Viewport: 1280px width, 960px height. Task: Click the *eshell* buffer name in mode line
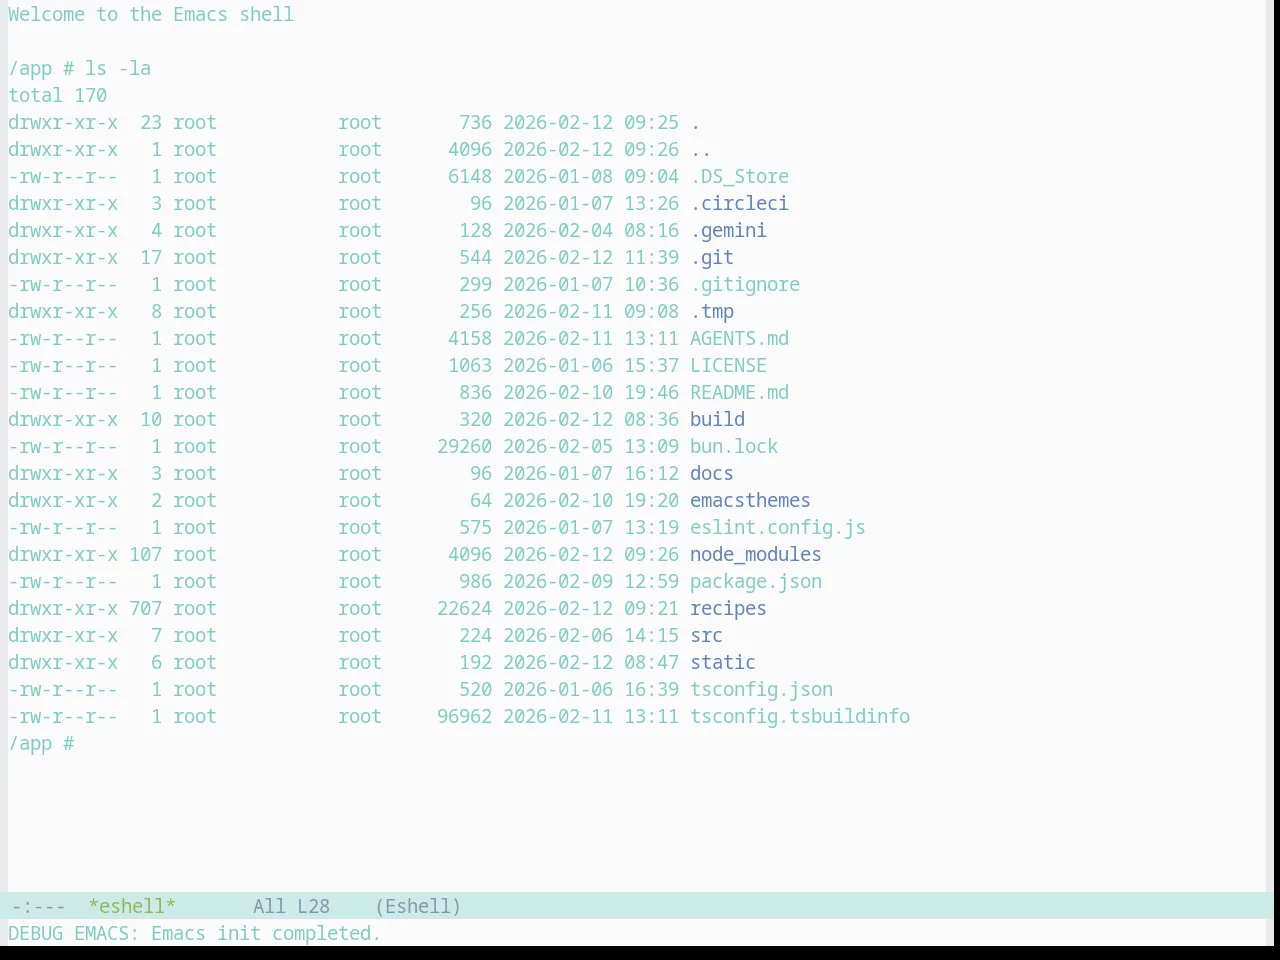[132, 906]
